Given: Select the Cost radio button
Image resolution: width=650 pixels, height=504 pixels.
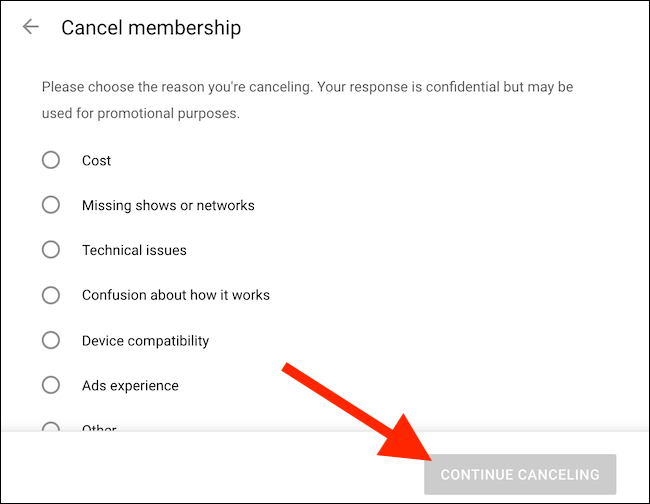Looking at the screenshot, I should (51, 160).
